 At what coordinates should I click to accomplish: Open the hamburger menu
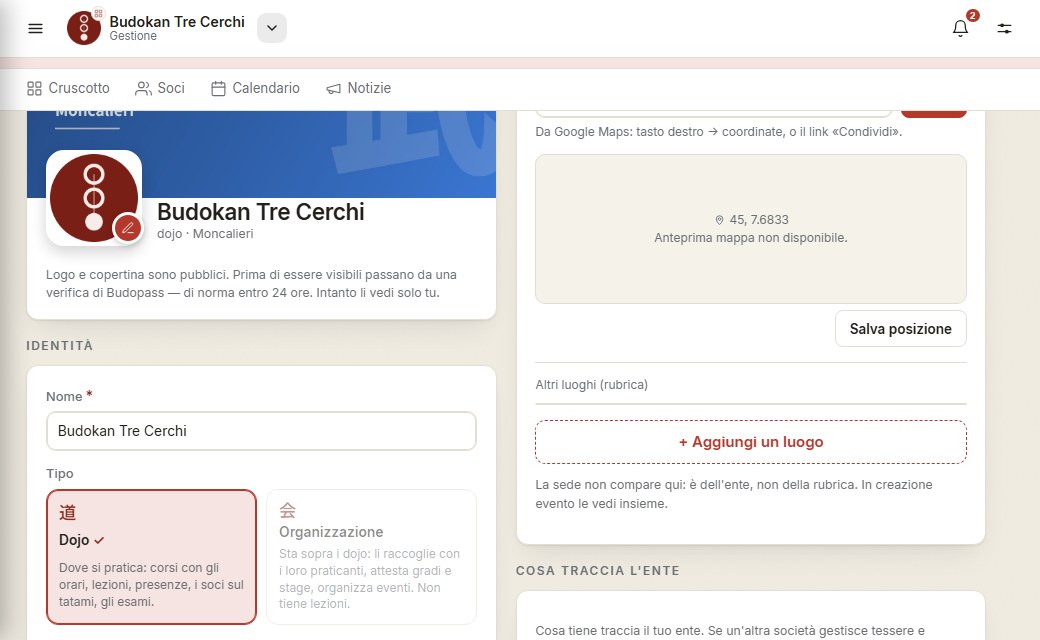[x=35, y=28]
